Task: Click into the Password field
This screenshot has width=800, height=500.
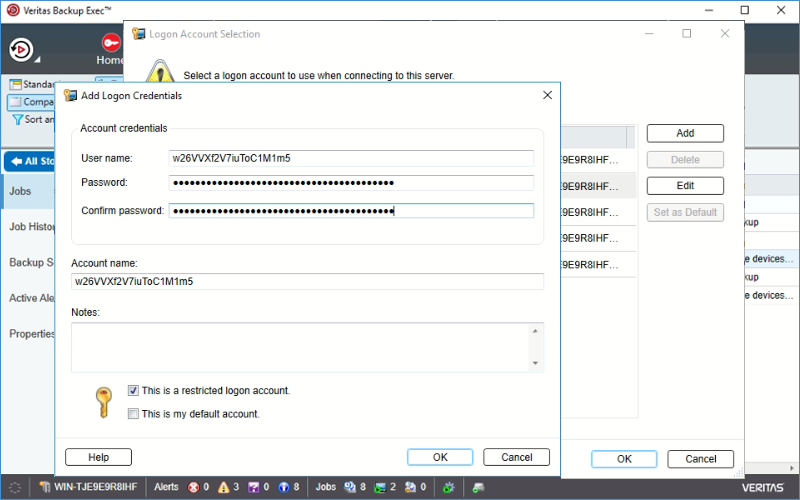Action: 351,183
